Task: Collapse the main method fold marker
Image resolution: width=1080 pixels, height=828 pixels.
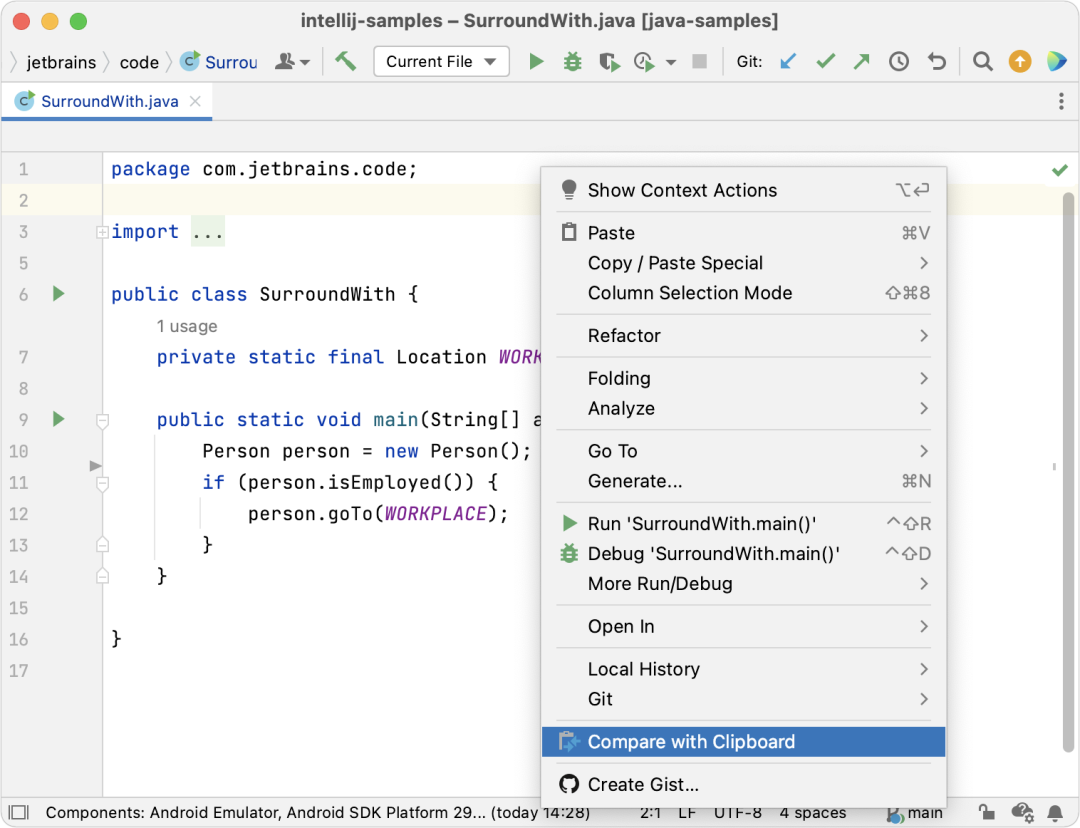Action: click(102, 420)
